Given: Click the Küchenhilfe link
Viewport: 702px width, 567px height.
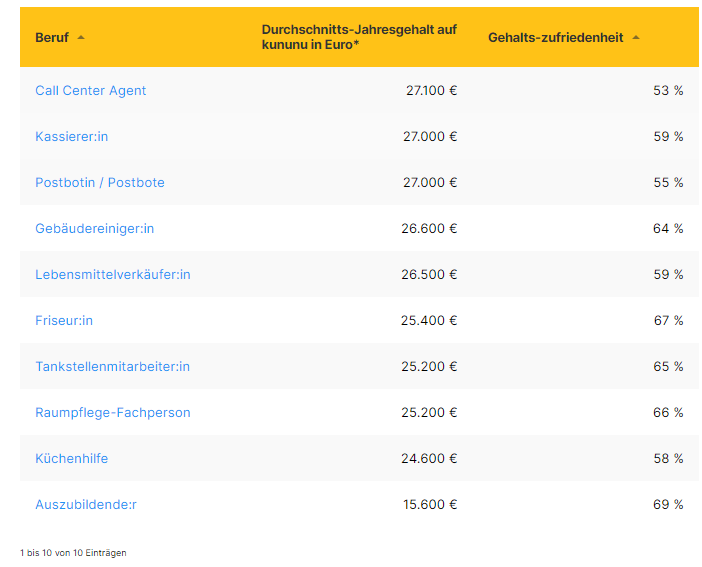Looking at the screenshot, I should coord(72,459).
